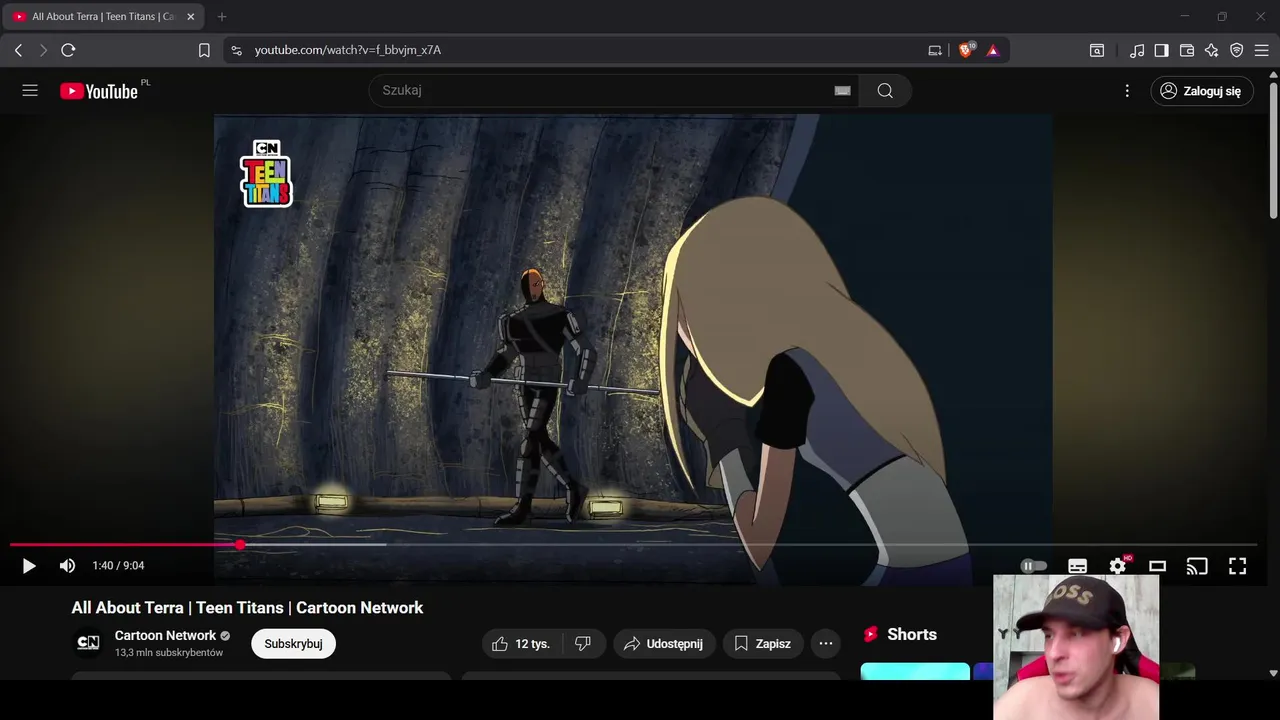Screen dimensions: 1280x720
Task: Install the app via address bar icon
Action: [935, 50]
